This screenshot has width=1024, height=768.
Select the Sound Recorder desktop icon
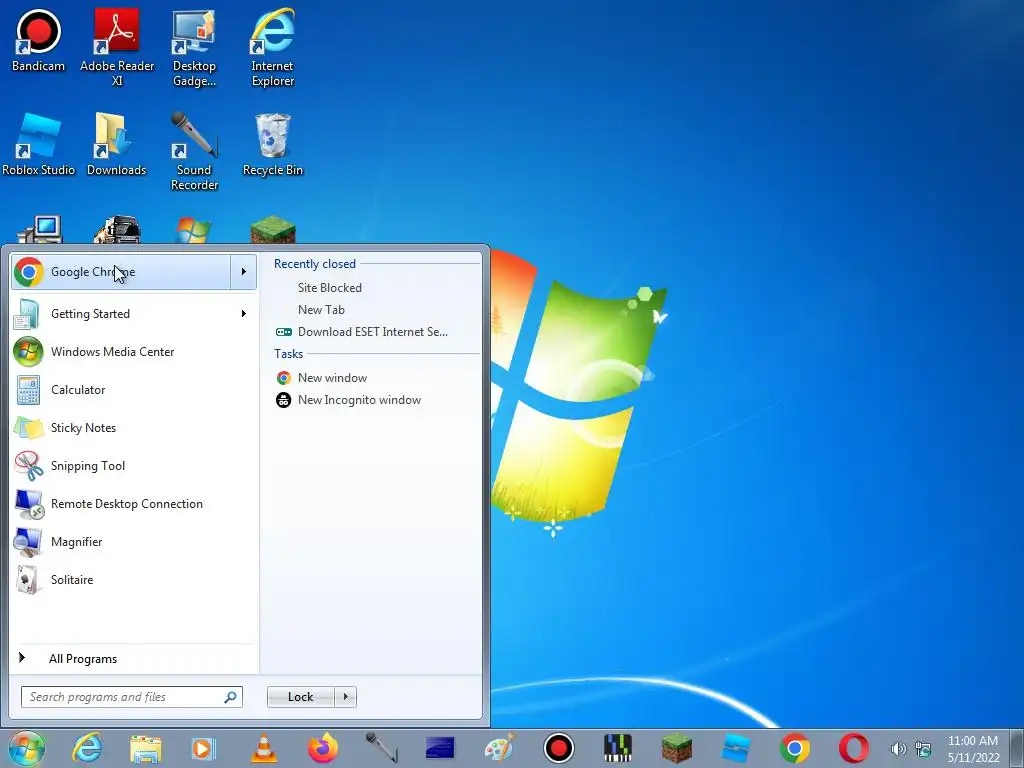click(x=194, y=151)
